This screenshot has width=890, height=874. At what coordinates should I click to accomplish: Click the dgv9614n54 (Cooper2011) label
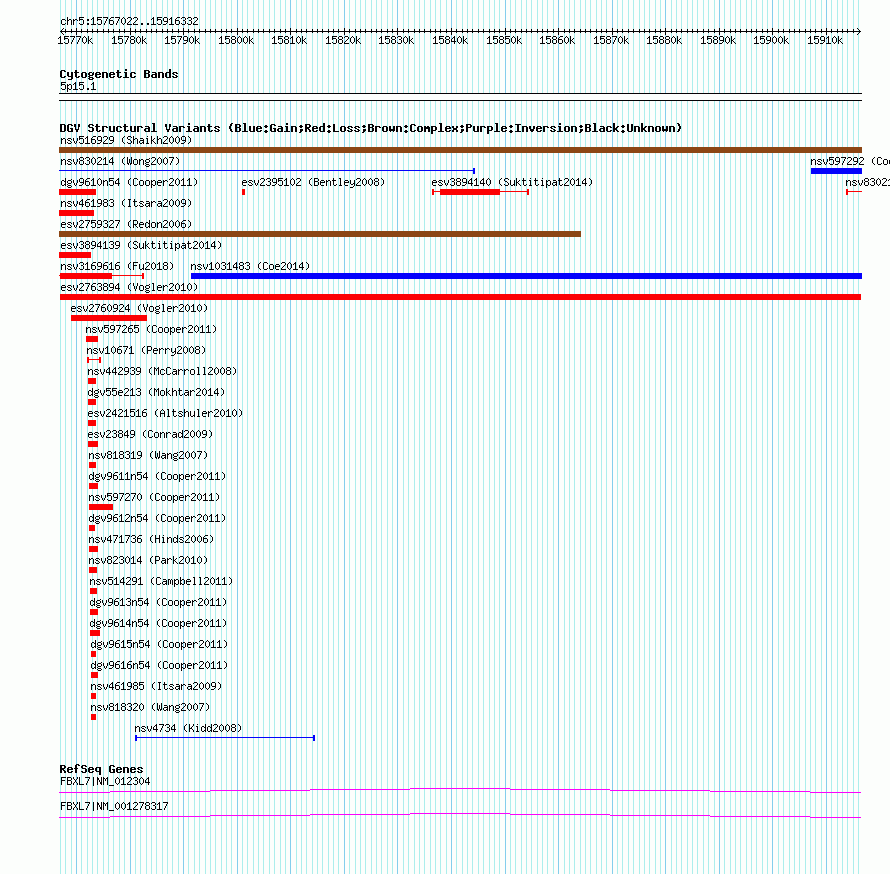(x=158, y=623)
